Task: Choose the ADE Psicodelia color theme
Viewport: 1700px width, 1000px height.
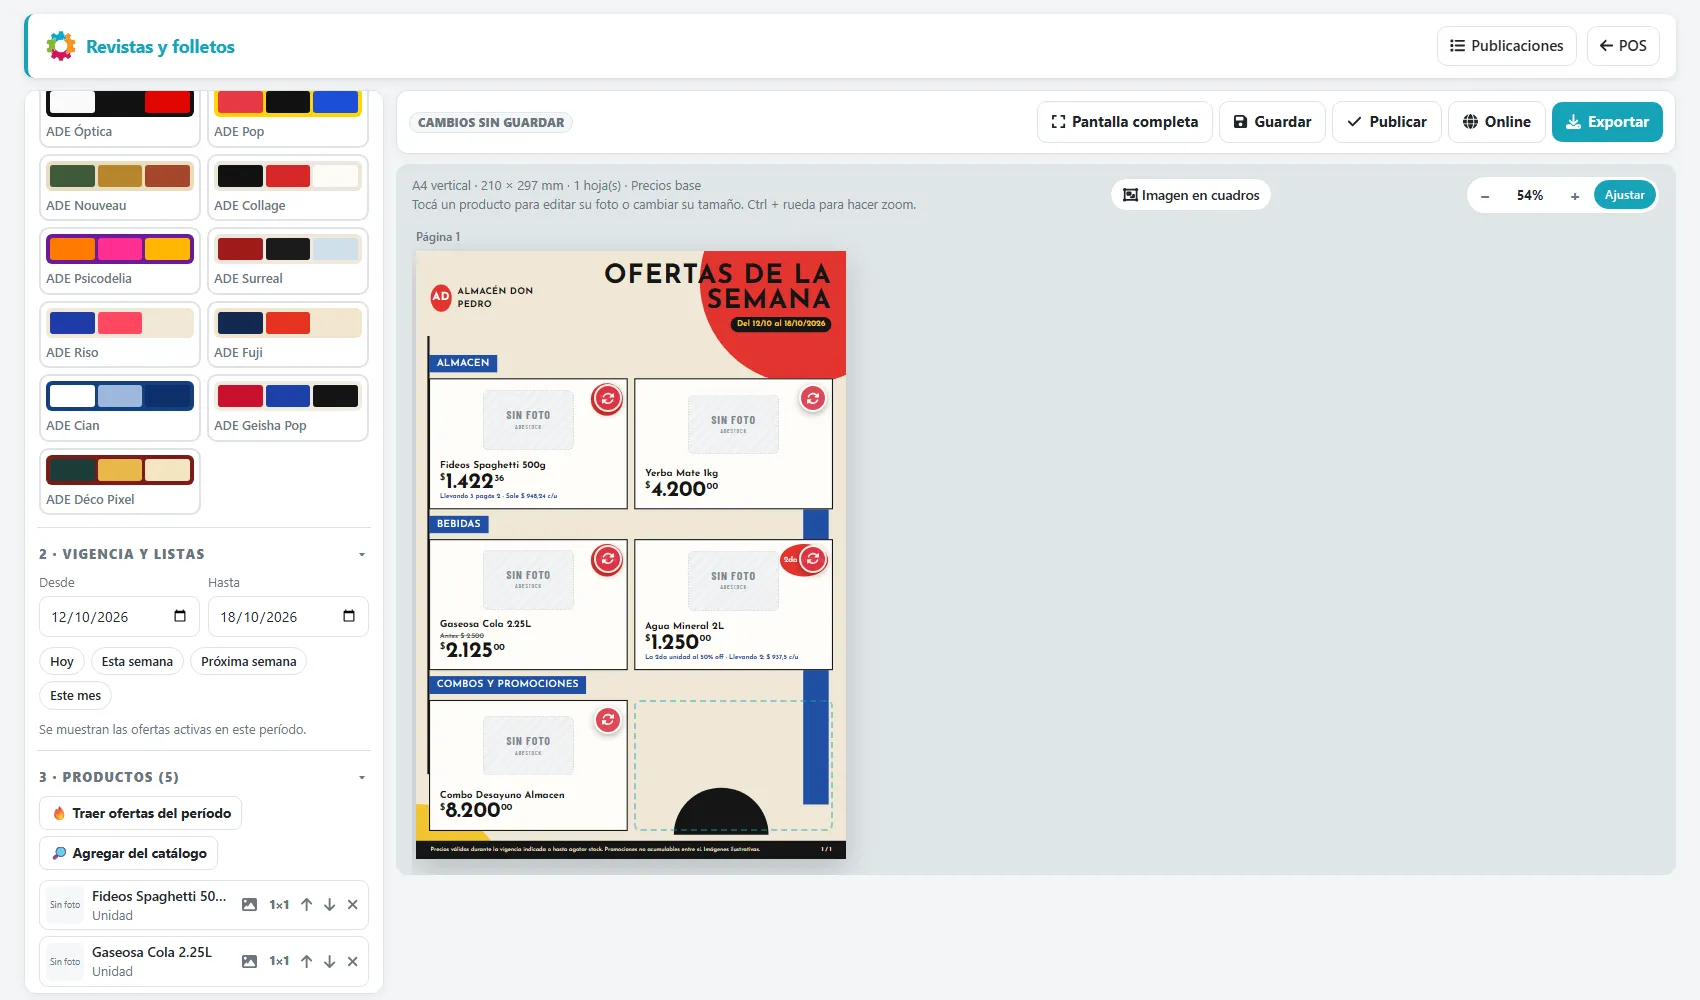Action: [x=120, y=260]
